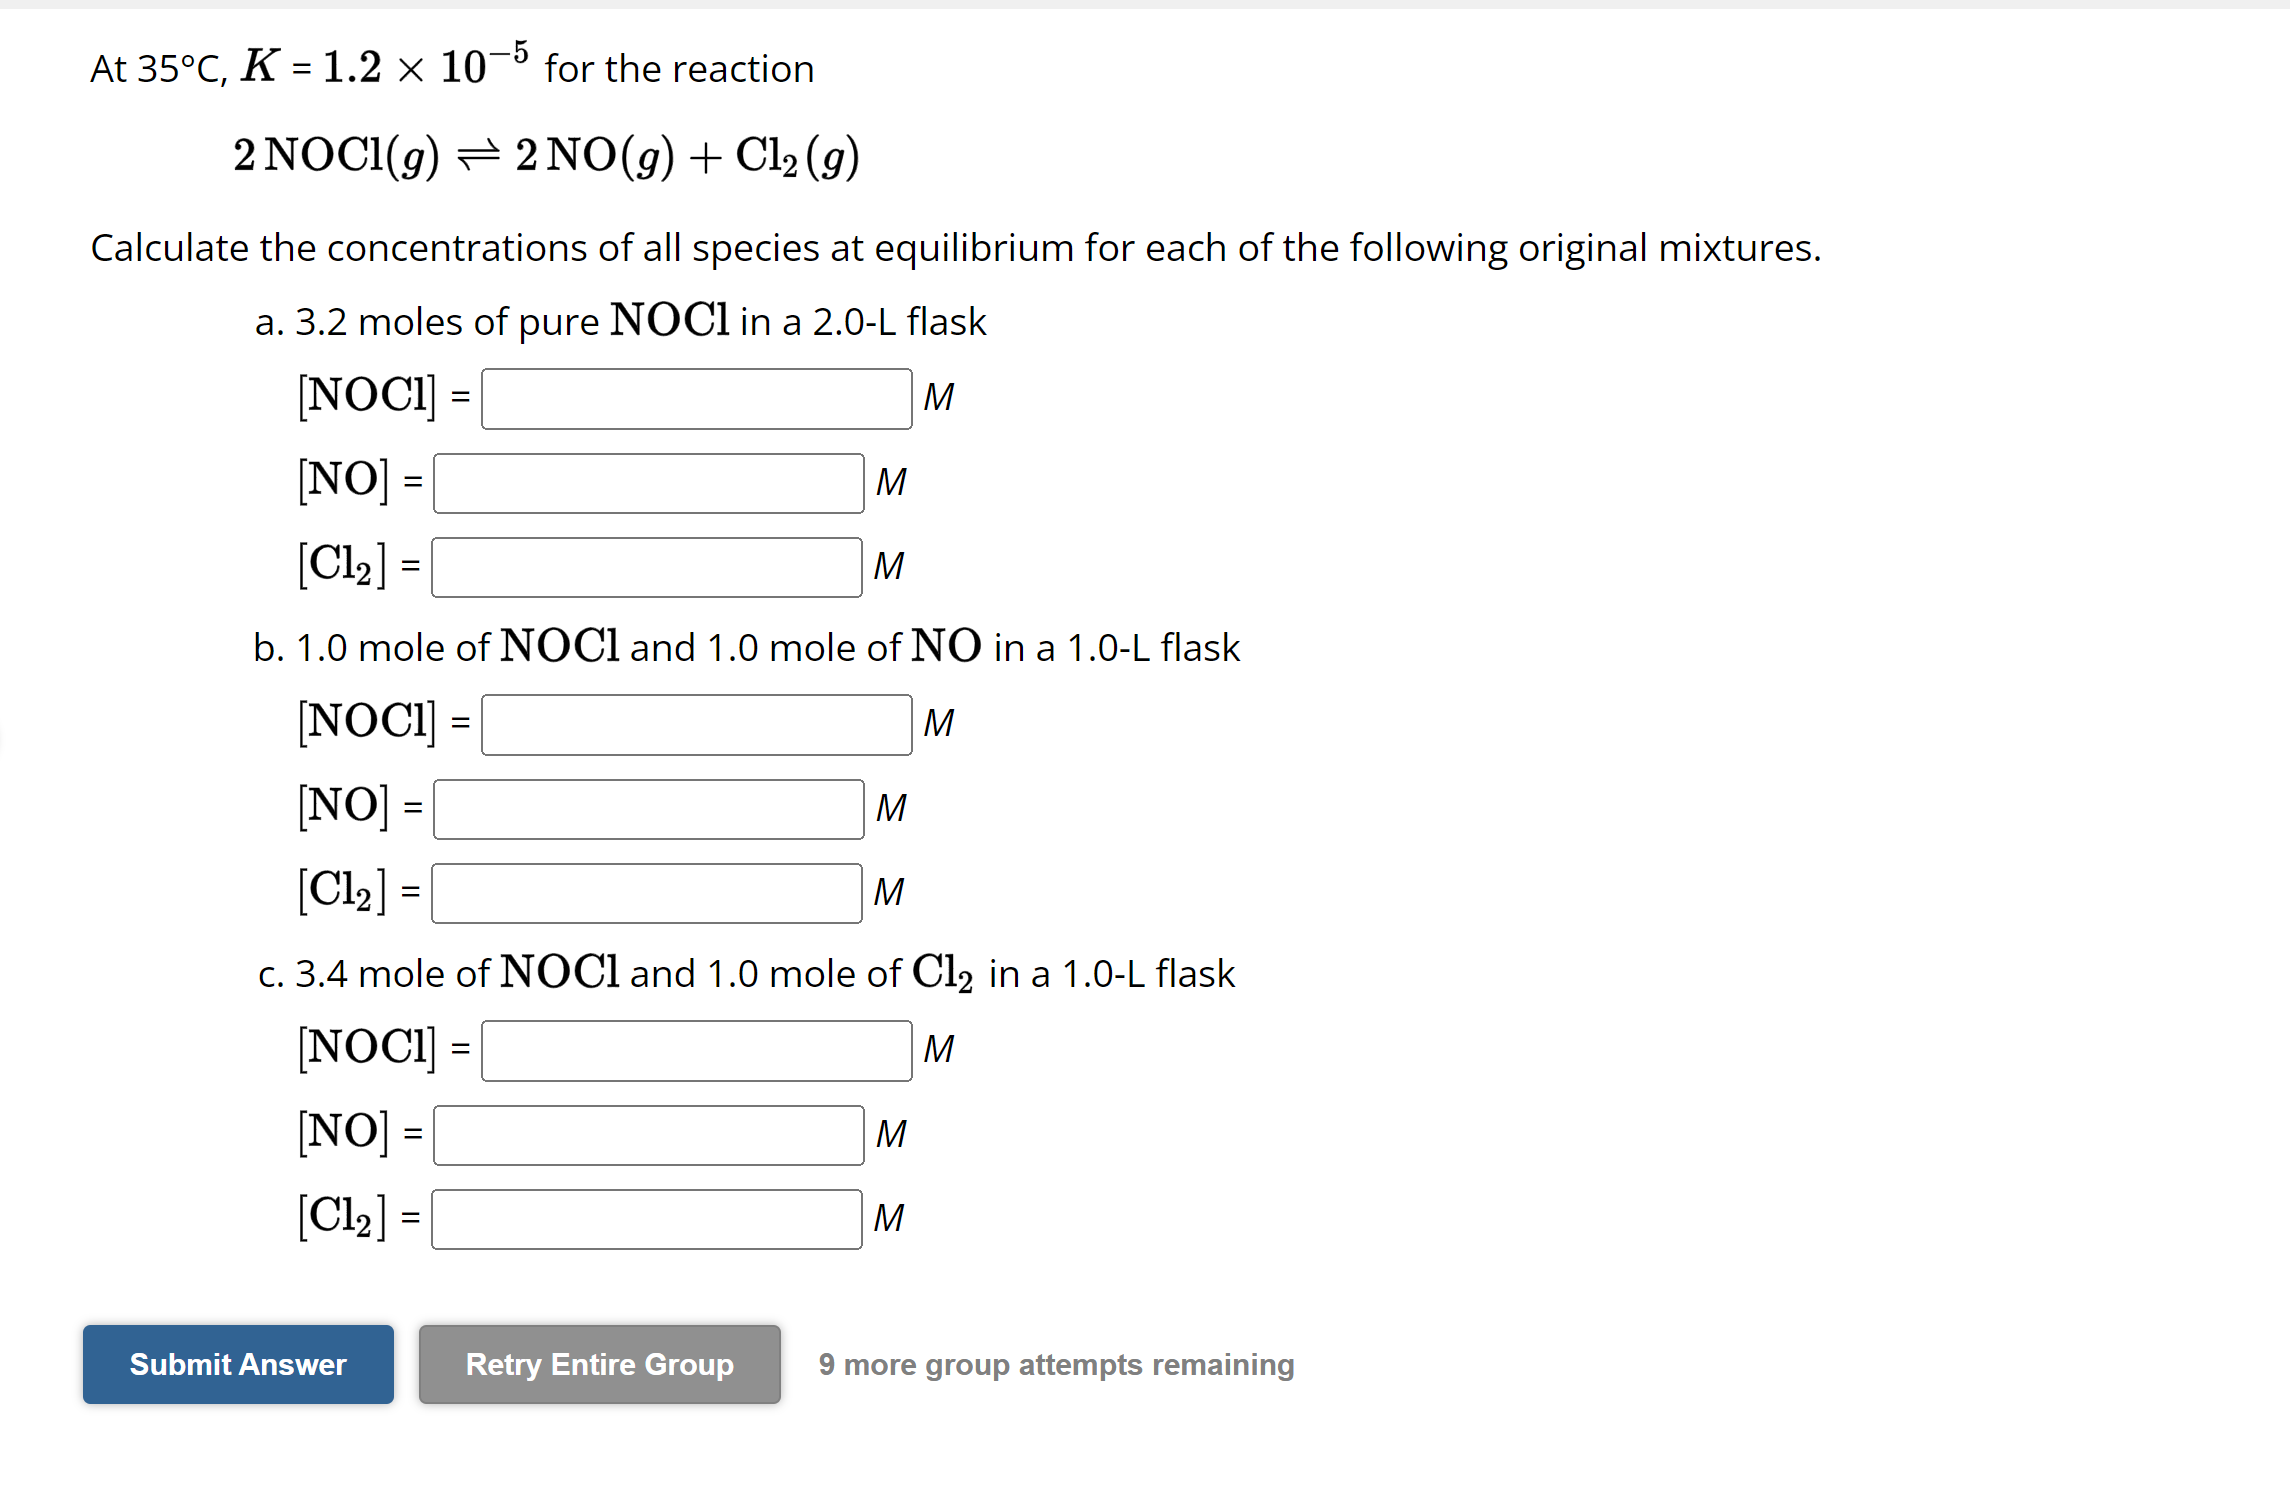Select the part b question text
2290x1491 pixels.
click(x=745, y=647)
